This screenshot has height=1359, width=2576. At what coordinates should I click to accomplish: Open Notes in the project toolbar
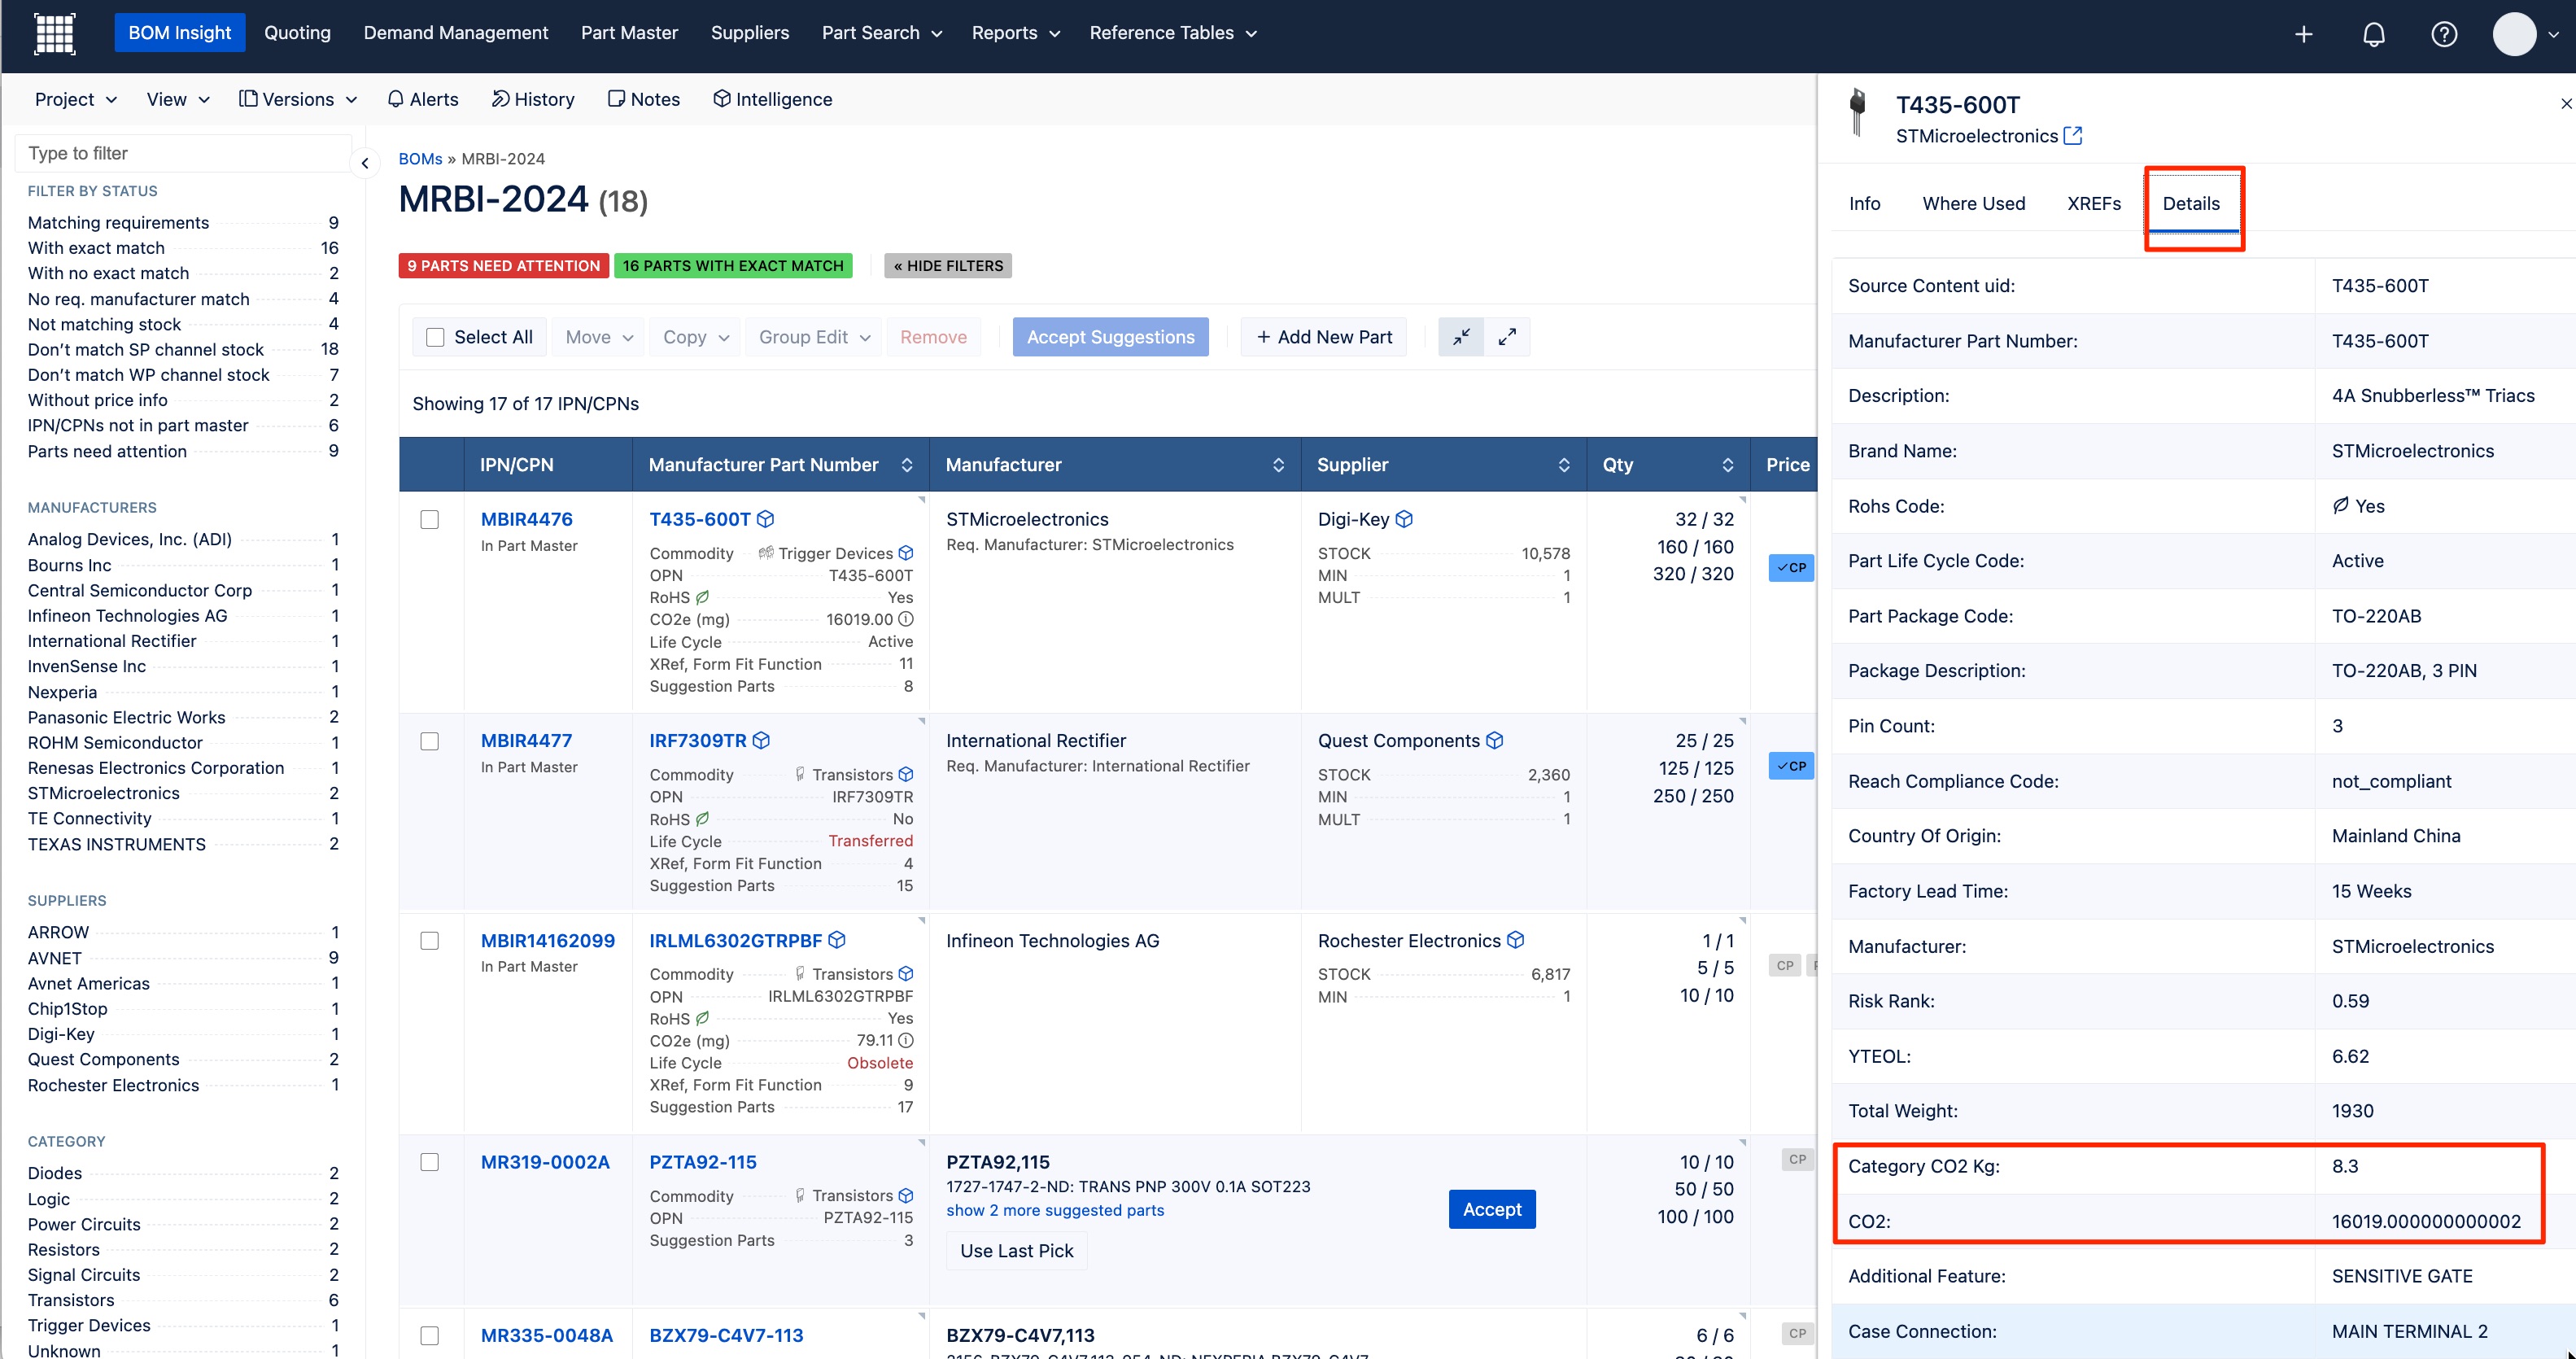tap(643, 99)
